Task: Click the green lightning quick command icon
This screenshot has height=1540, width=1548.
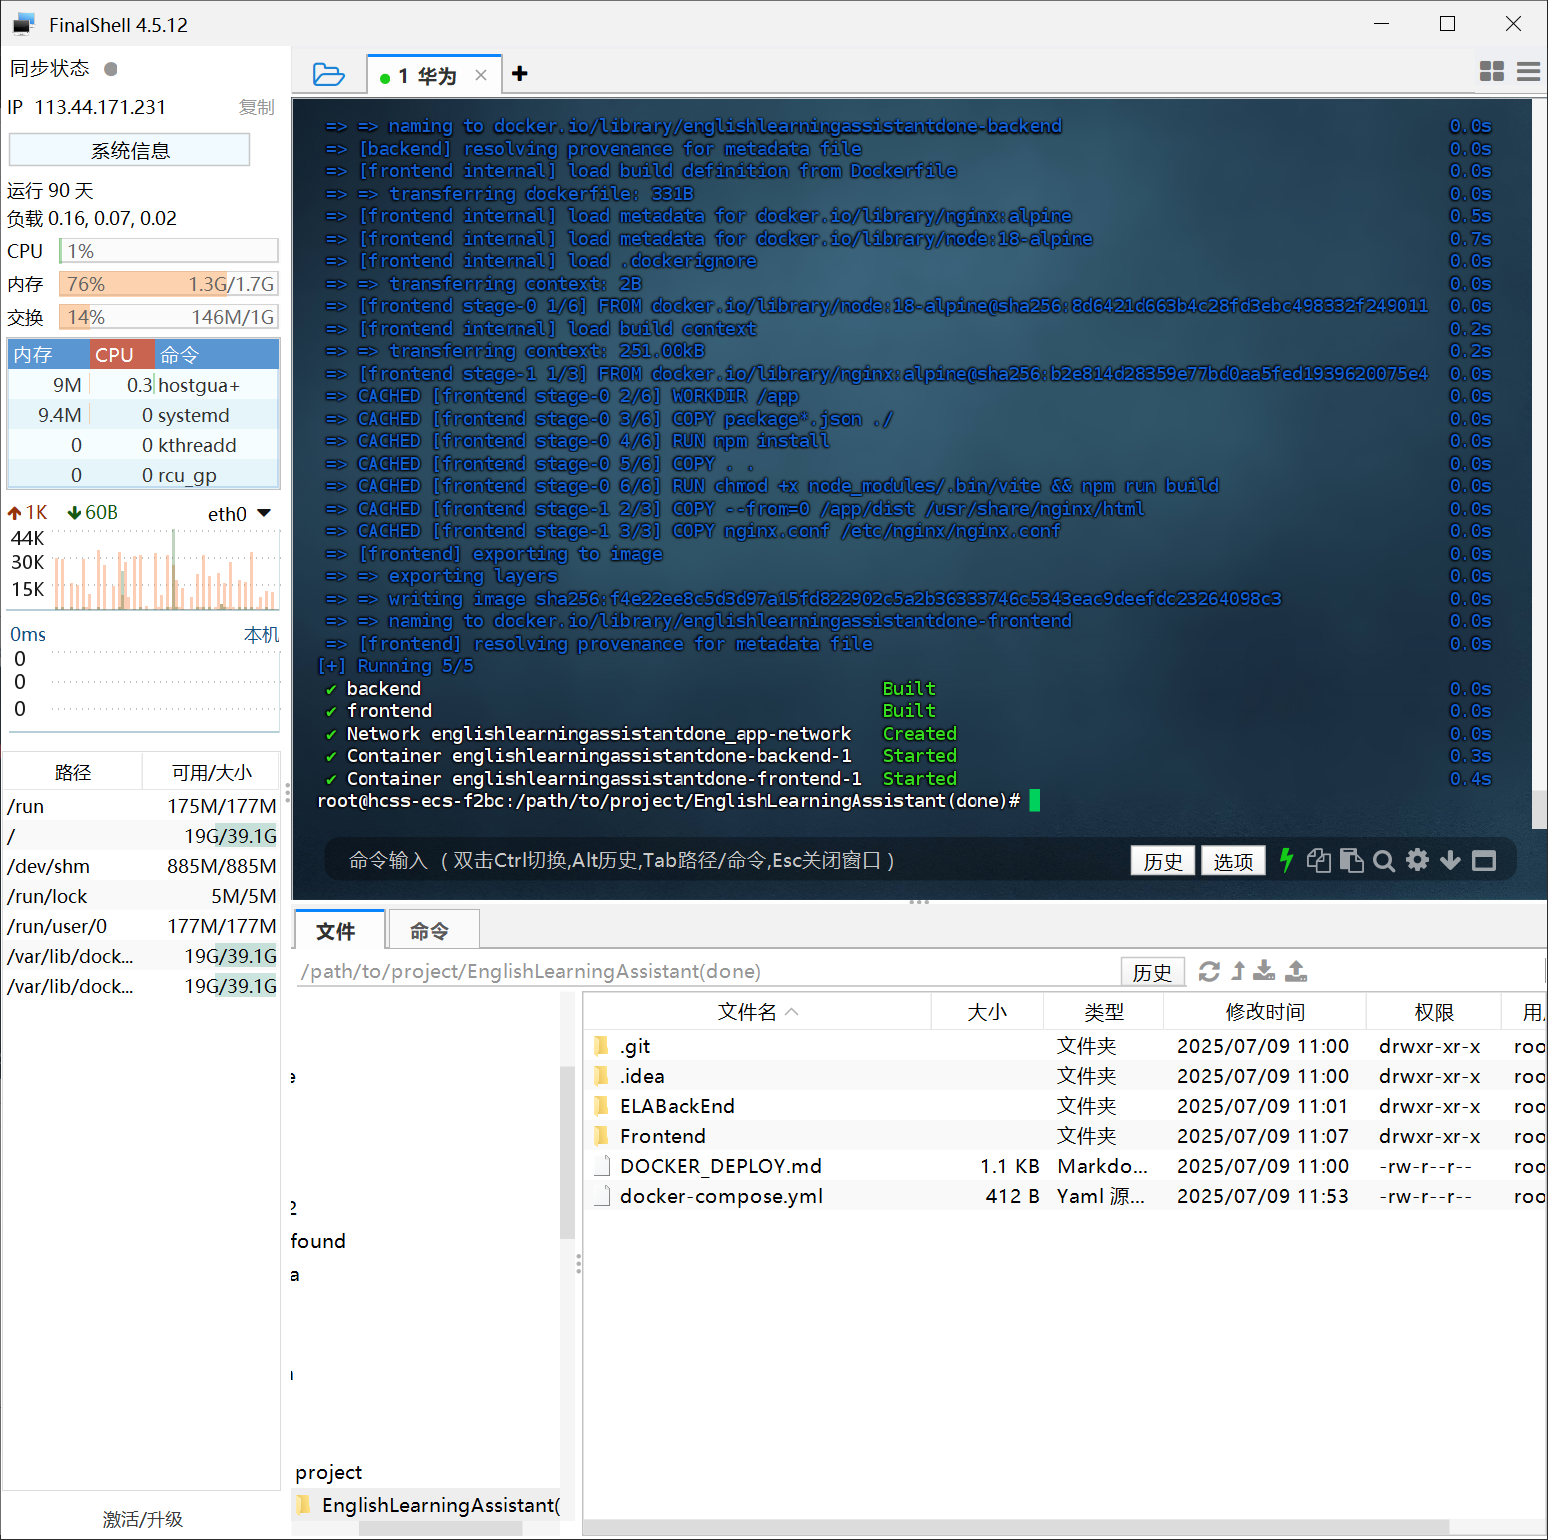Action: pos(1286,860)
